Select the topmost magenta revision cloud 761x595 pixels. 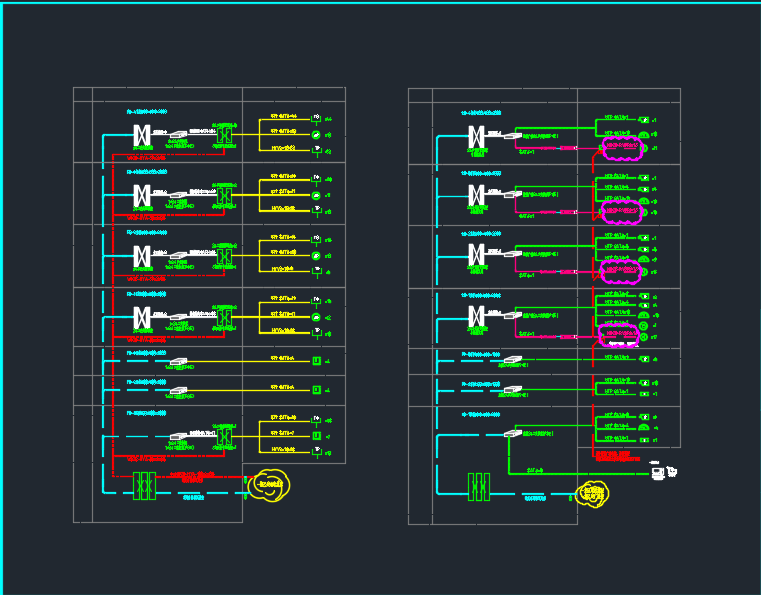coord(622,149)
